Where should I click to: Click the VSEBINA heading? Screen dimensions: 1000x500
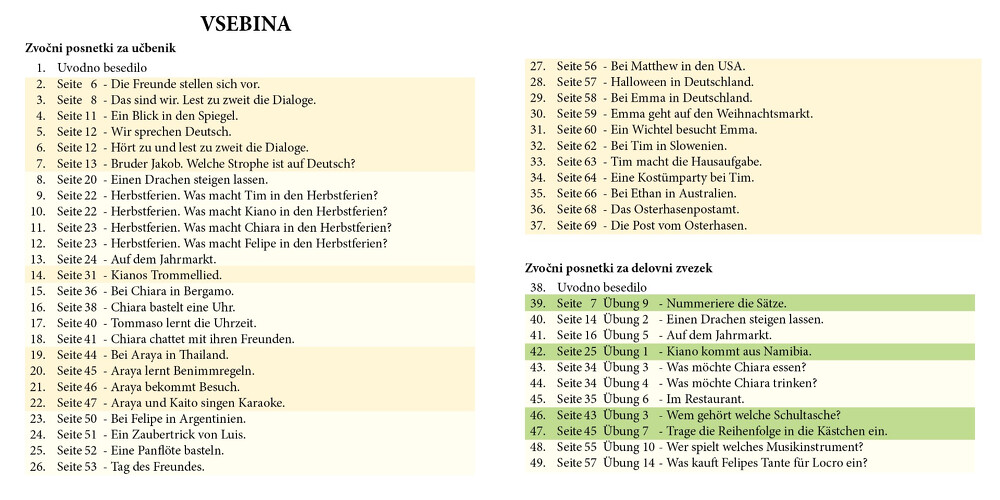246,24
